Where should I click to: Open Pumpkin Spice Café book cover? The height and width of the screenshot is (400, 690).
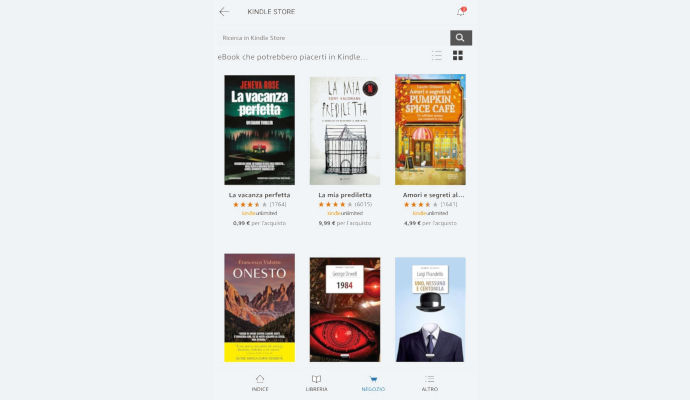point(430,129)
